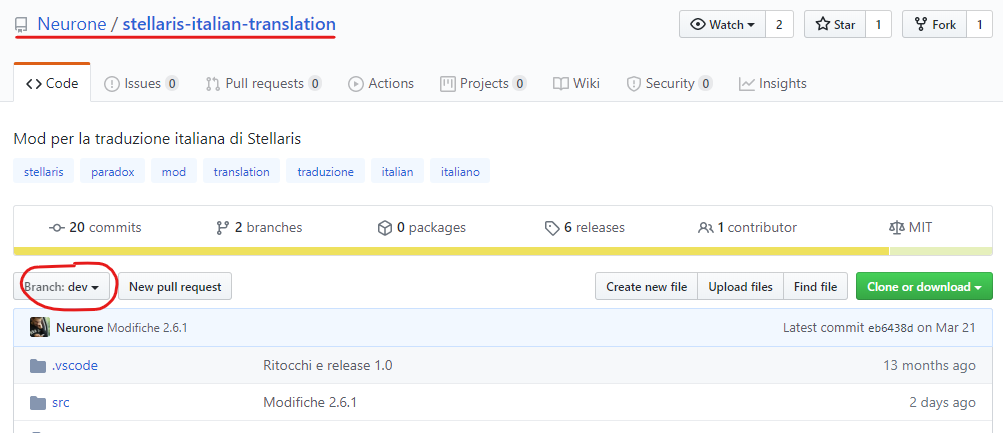1003x433 pixels.
Task: Select the Code tab
Action: (52, 83)
